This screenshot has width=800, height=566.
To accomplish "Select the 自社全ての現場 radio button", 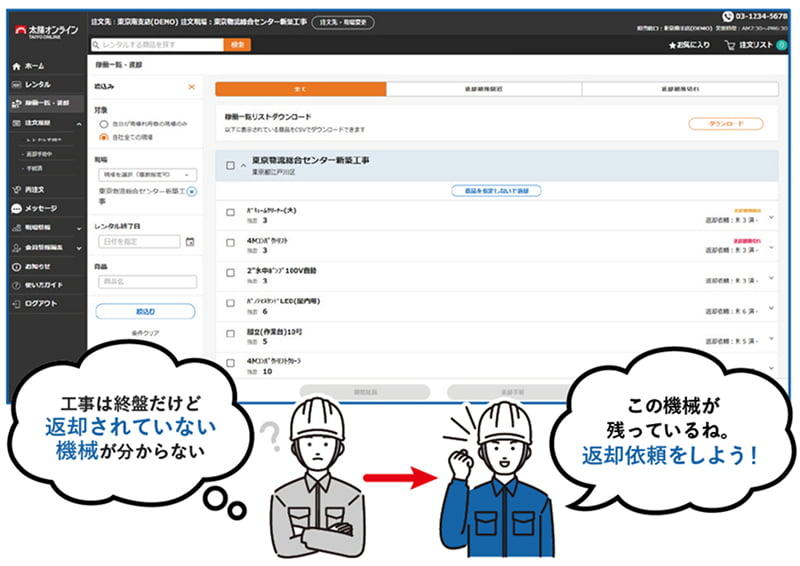I will 103,136.
